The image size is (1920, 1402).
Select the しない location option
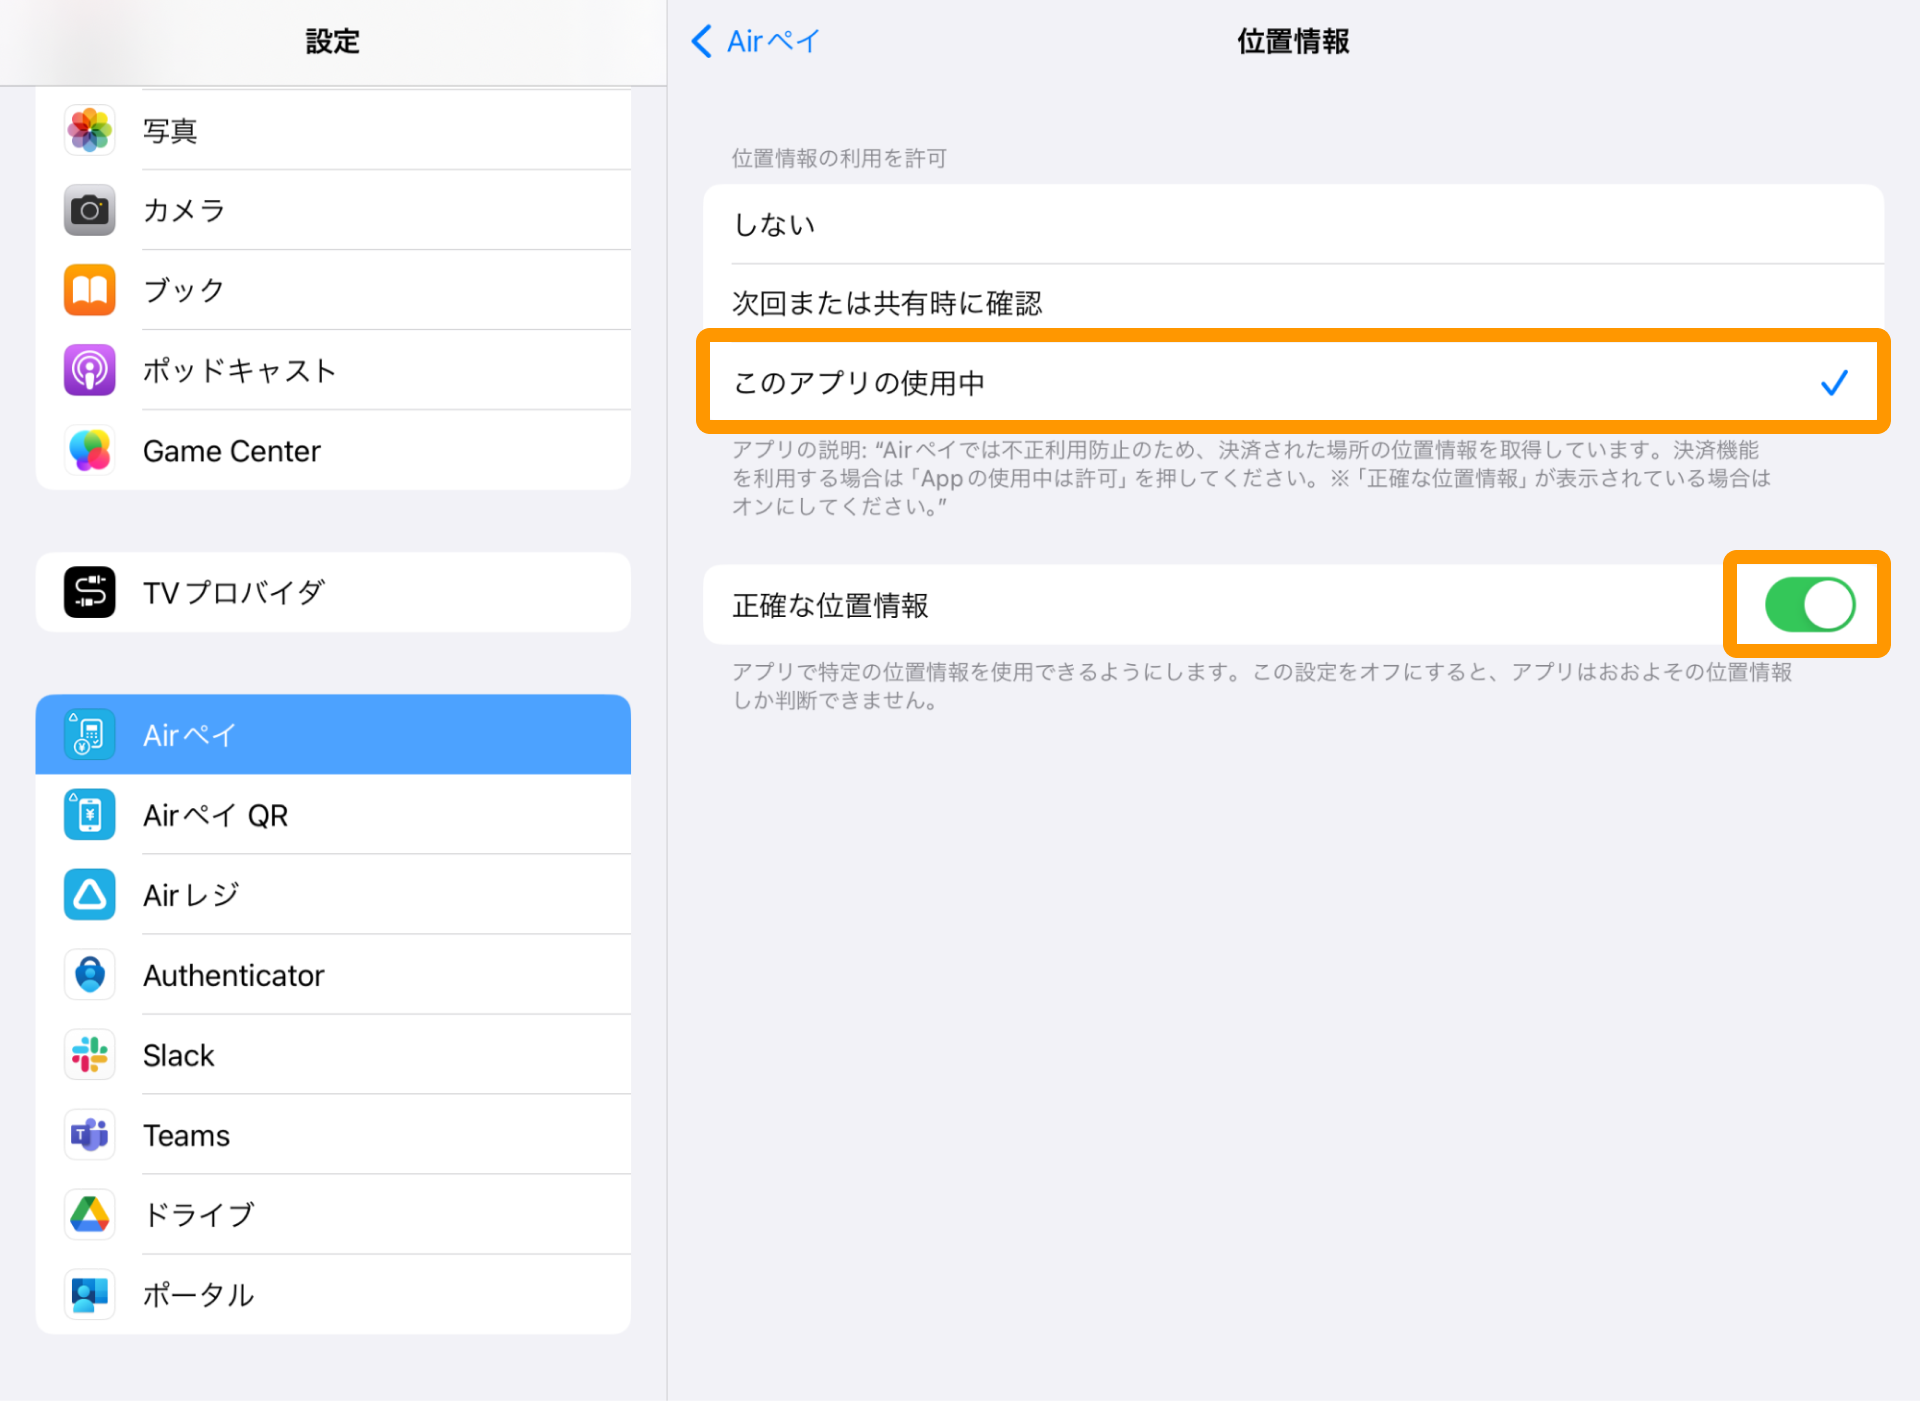click(1293, 224)
